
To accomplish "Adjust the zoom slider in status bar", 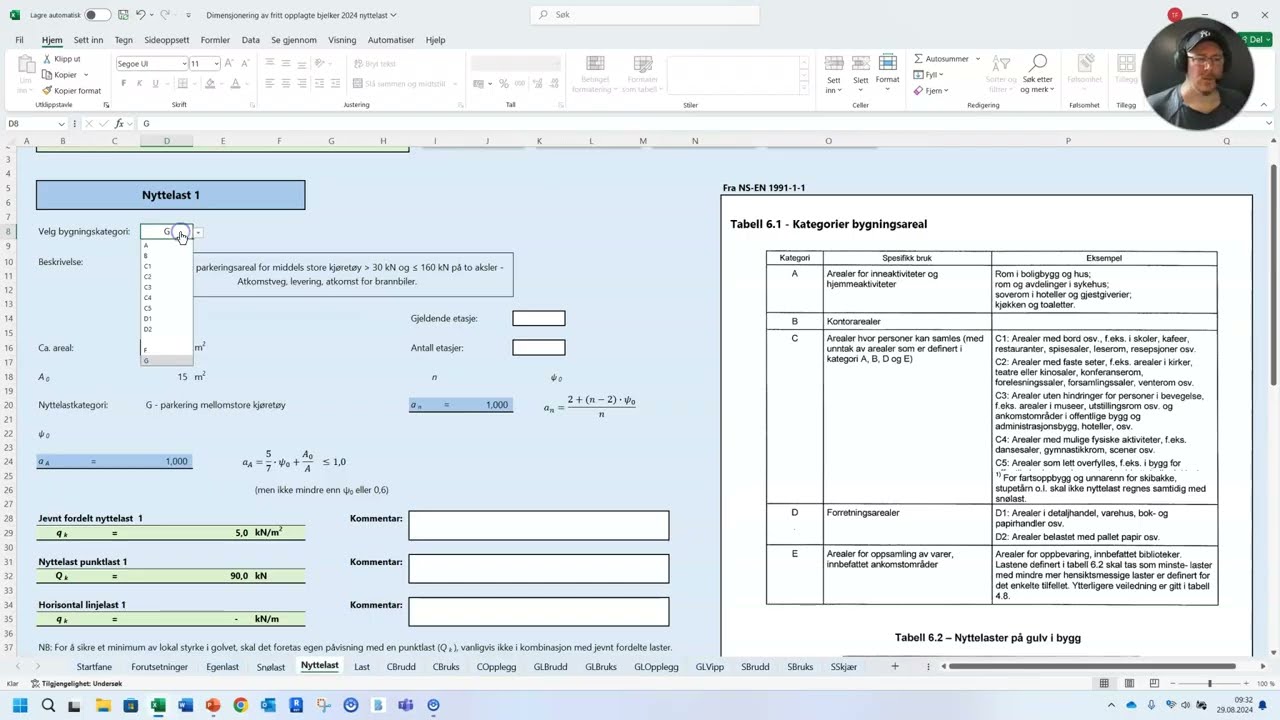I will tap(1209, 684).
